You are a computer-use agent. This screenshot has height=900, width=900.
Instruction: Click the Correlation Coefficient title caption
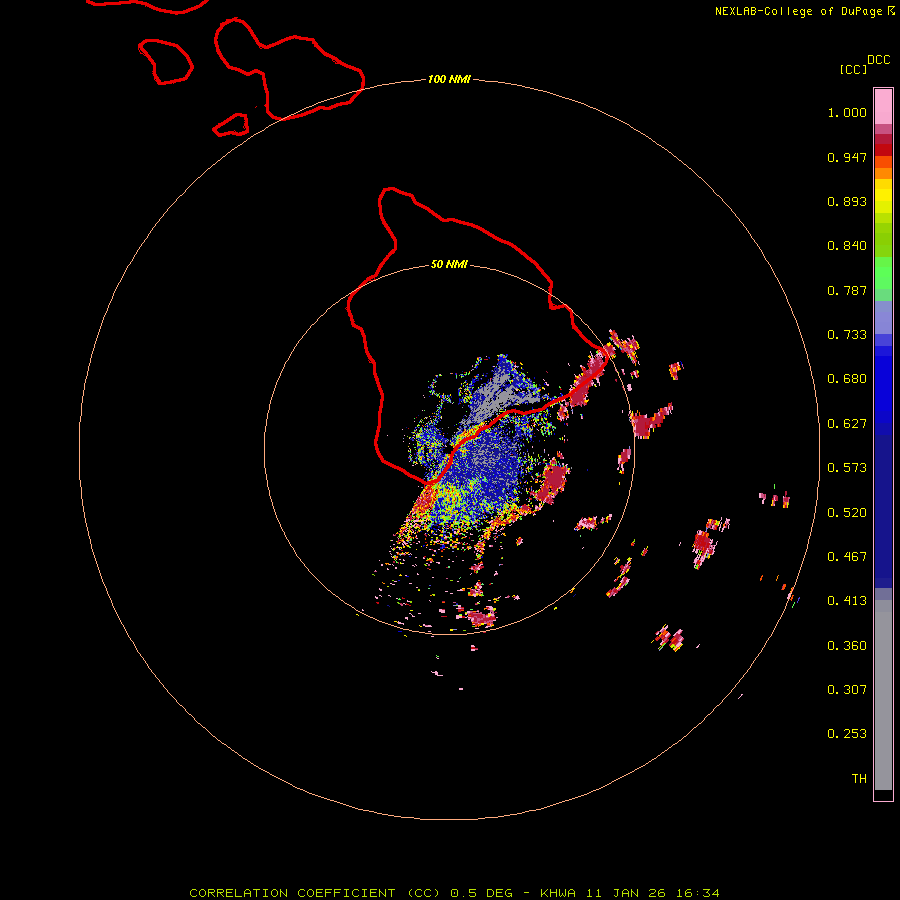(x=455, y=893)
